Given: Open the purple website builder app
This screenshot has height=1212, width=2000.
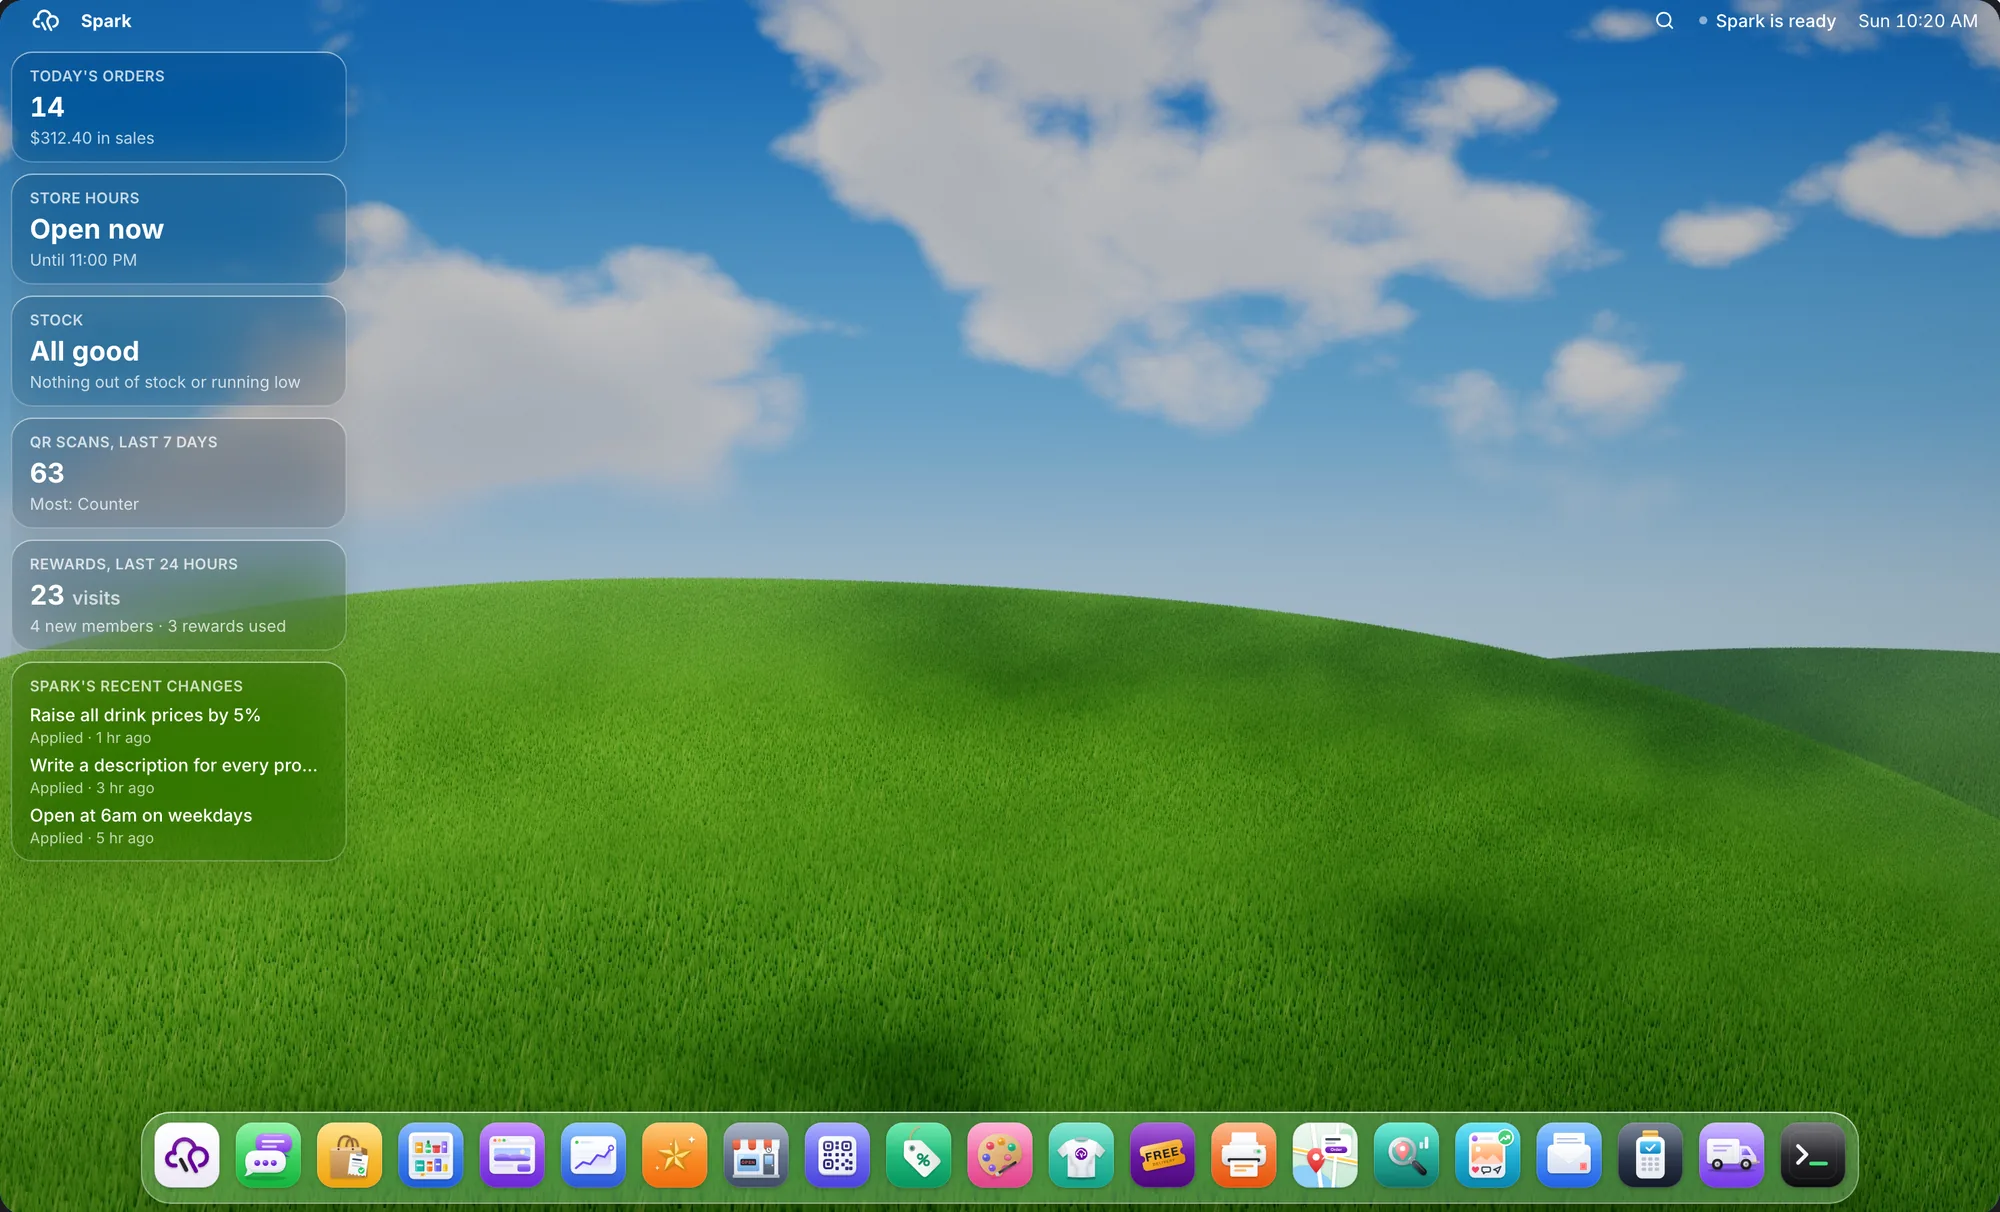Looking at the screenshot, I should (512, 1155).
